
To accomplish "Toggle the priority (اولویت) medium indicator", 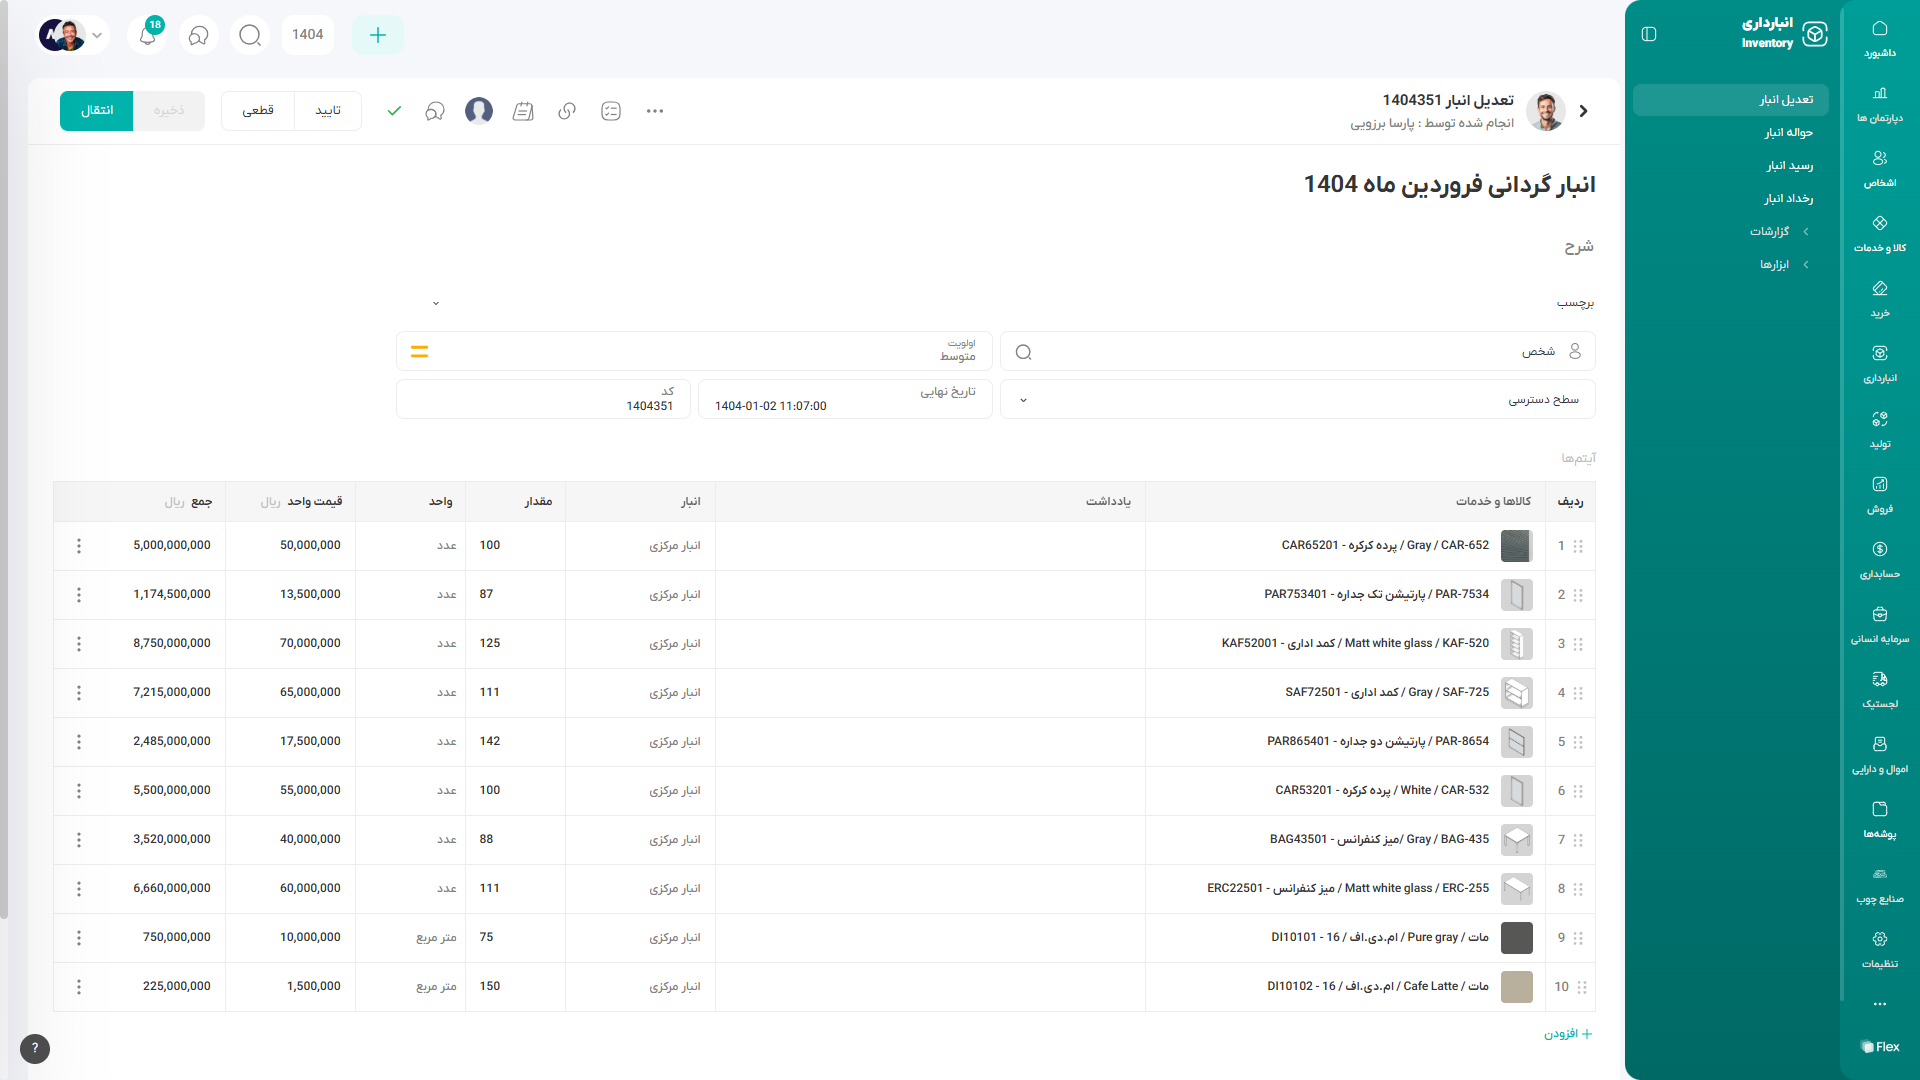I will pyautogui.click(x=419, y=352).
